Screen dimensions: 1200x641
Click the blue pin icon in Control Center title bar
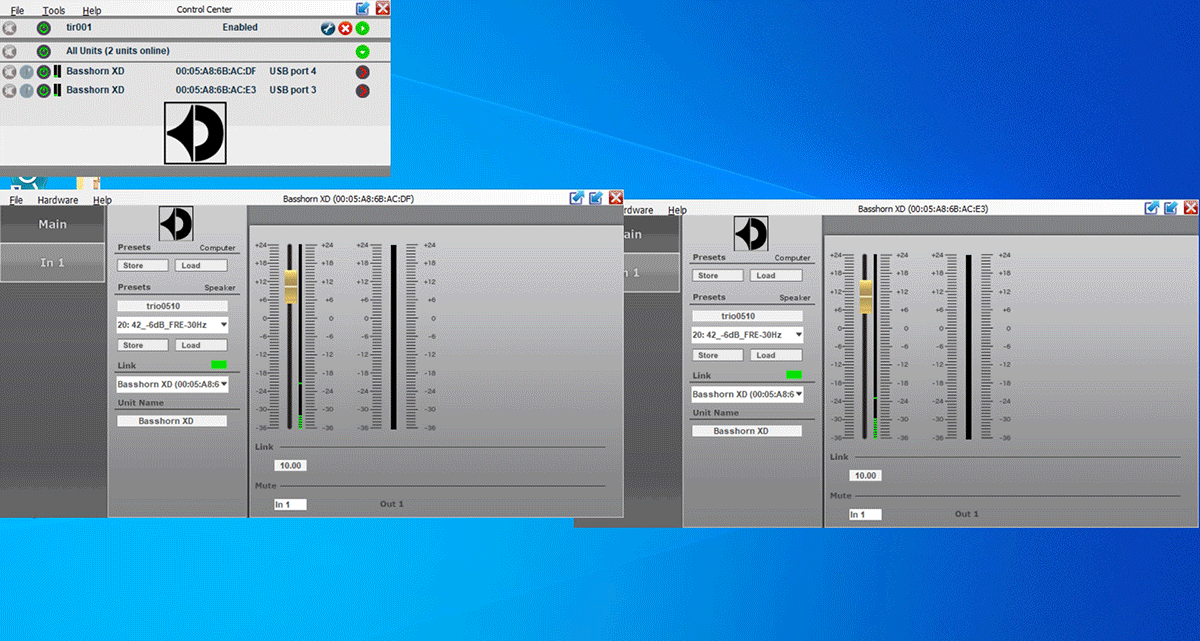(362, 8)
